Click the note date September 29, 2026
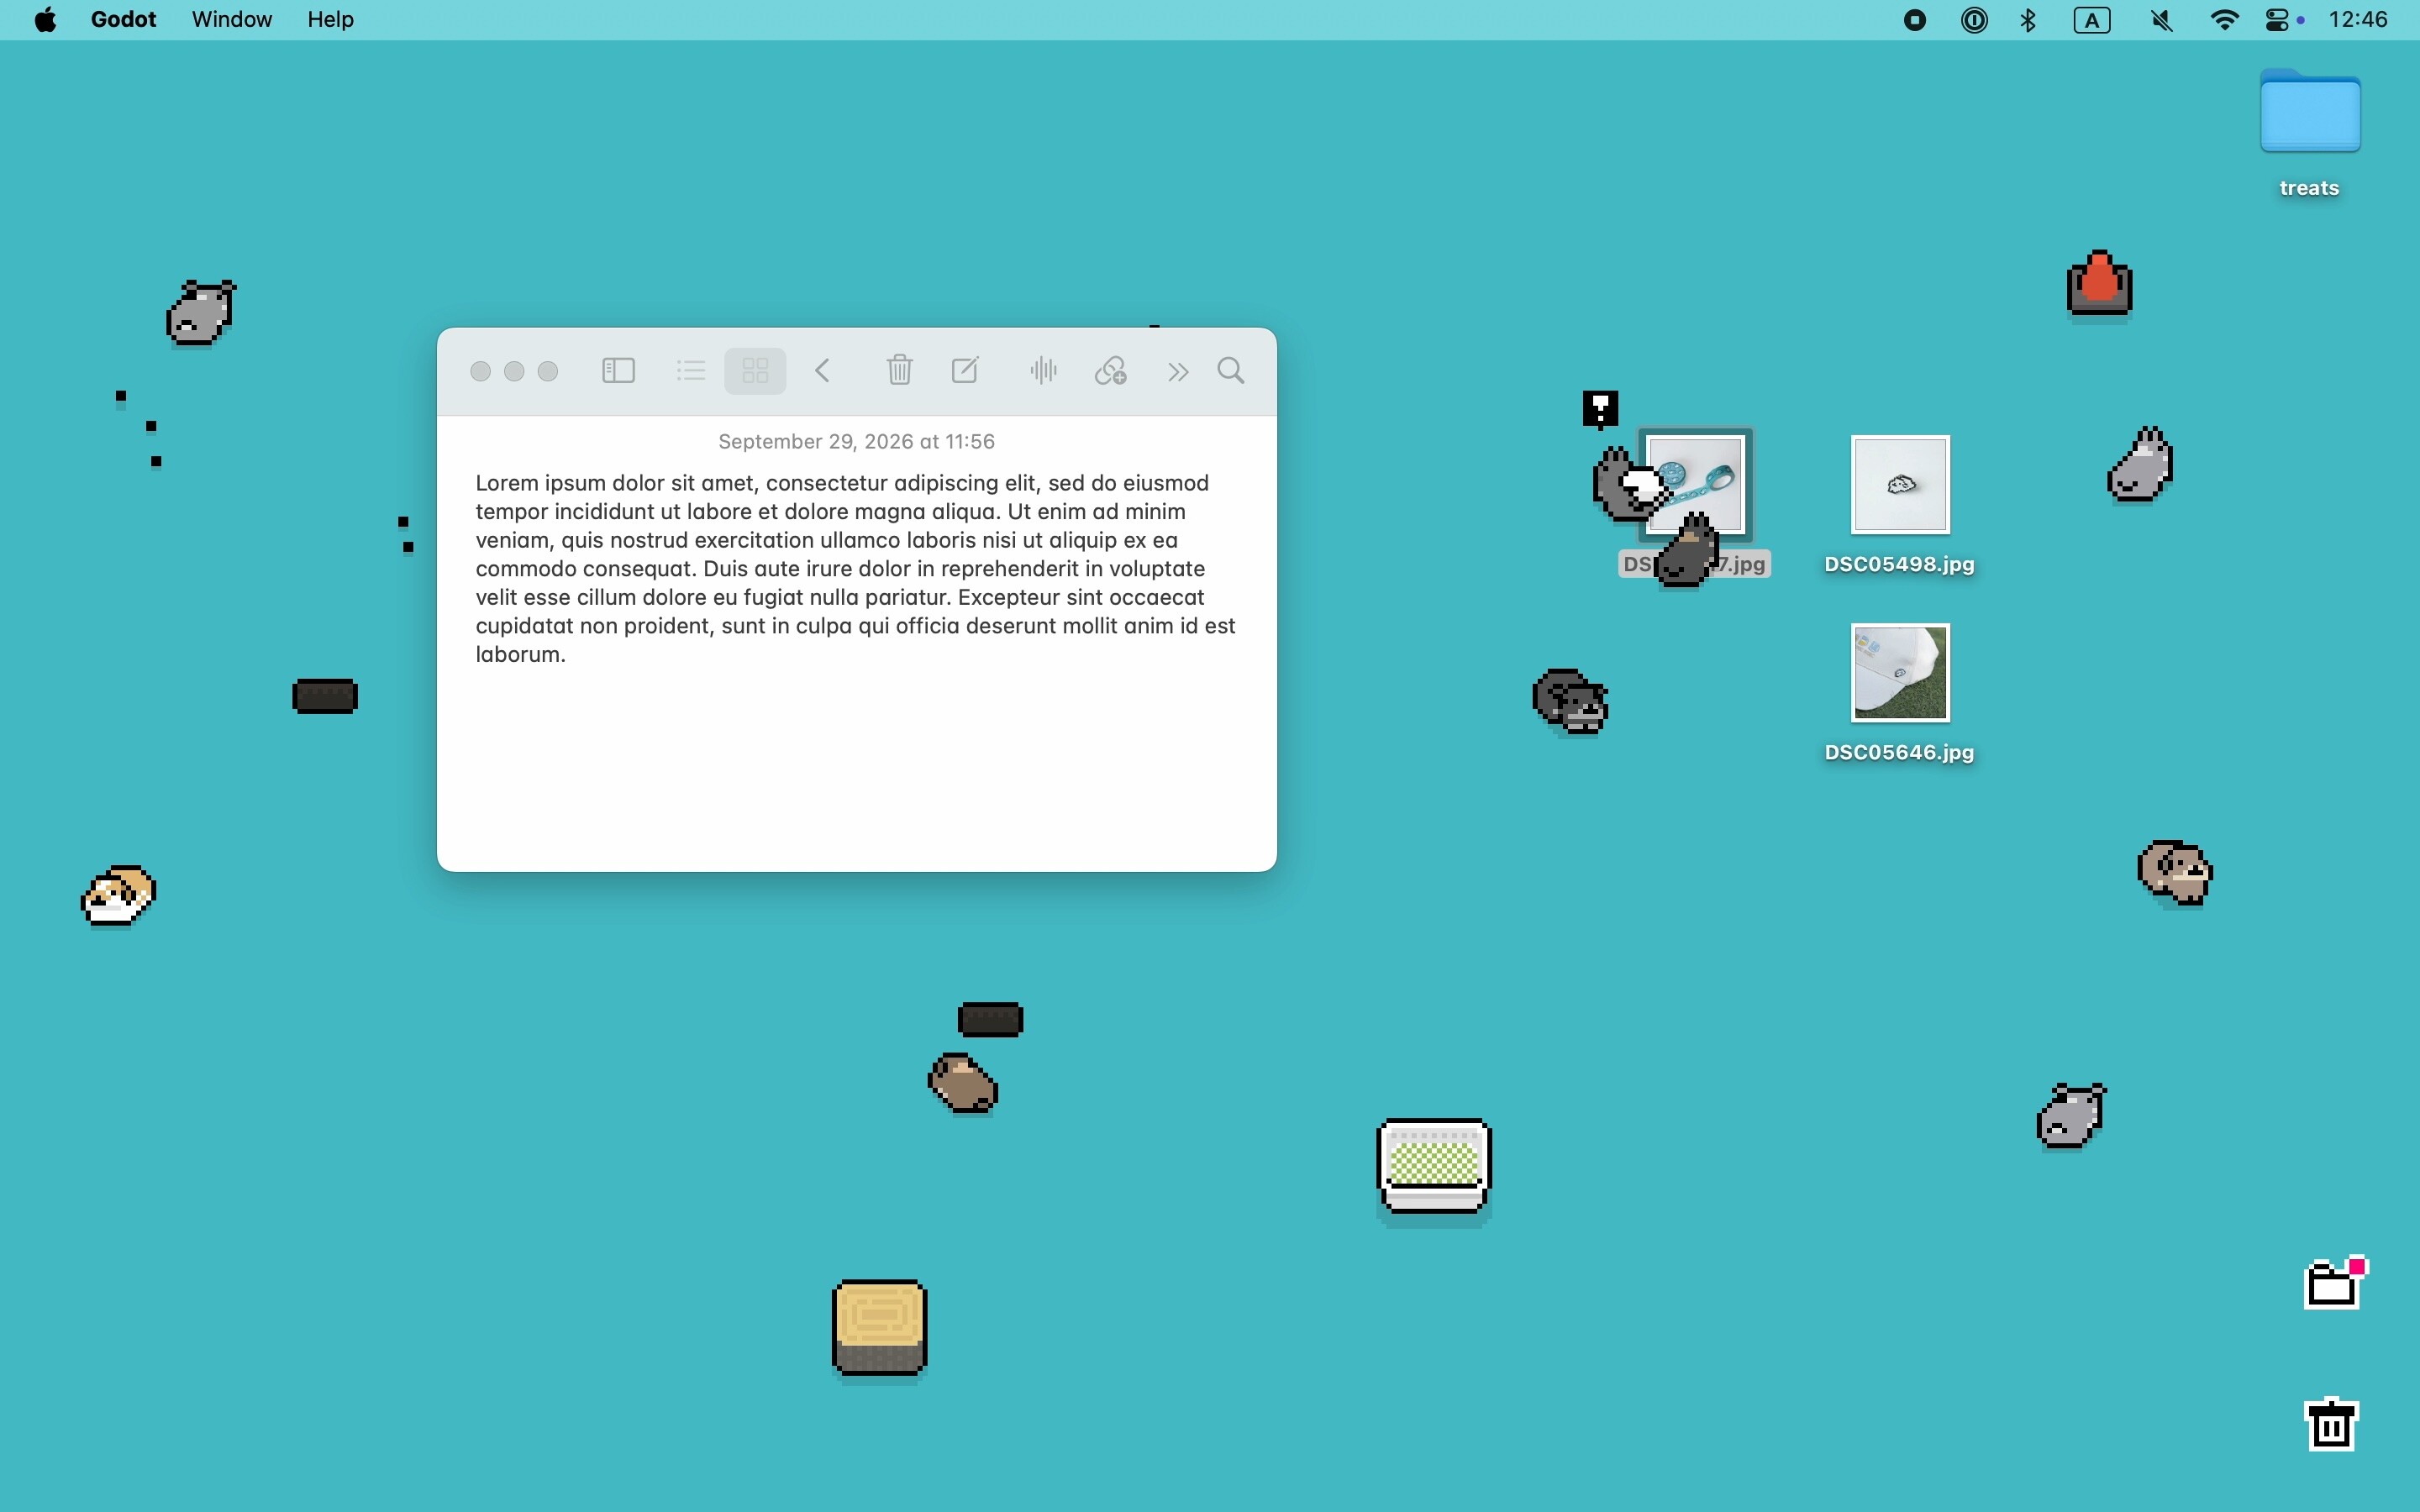This screenshot has height=1512, width=2420. (856, 441)
